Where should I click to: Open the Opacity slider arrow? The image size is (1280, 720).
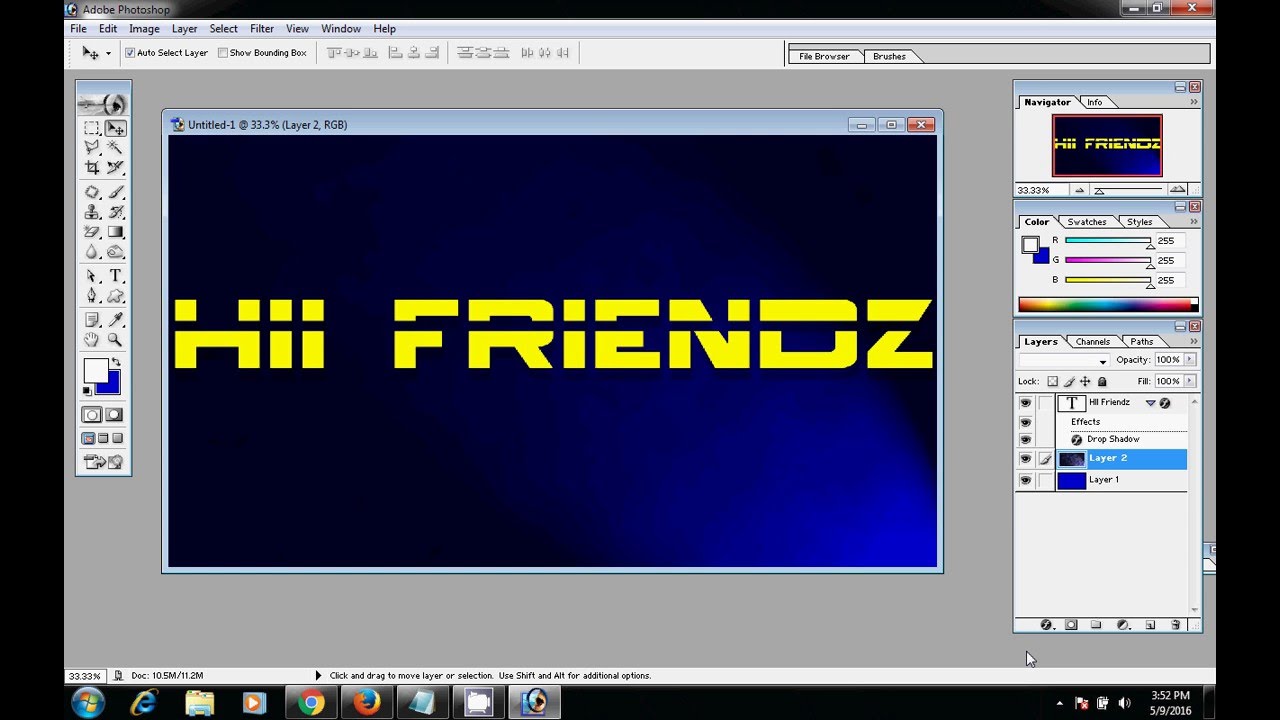coord(1190,360)
